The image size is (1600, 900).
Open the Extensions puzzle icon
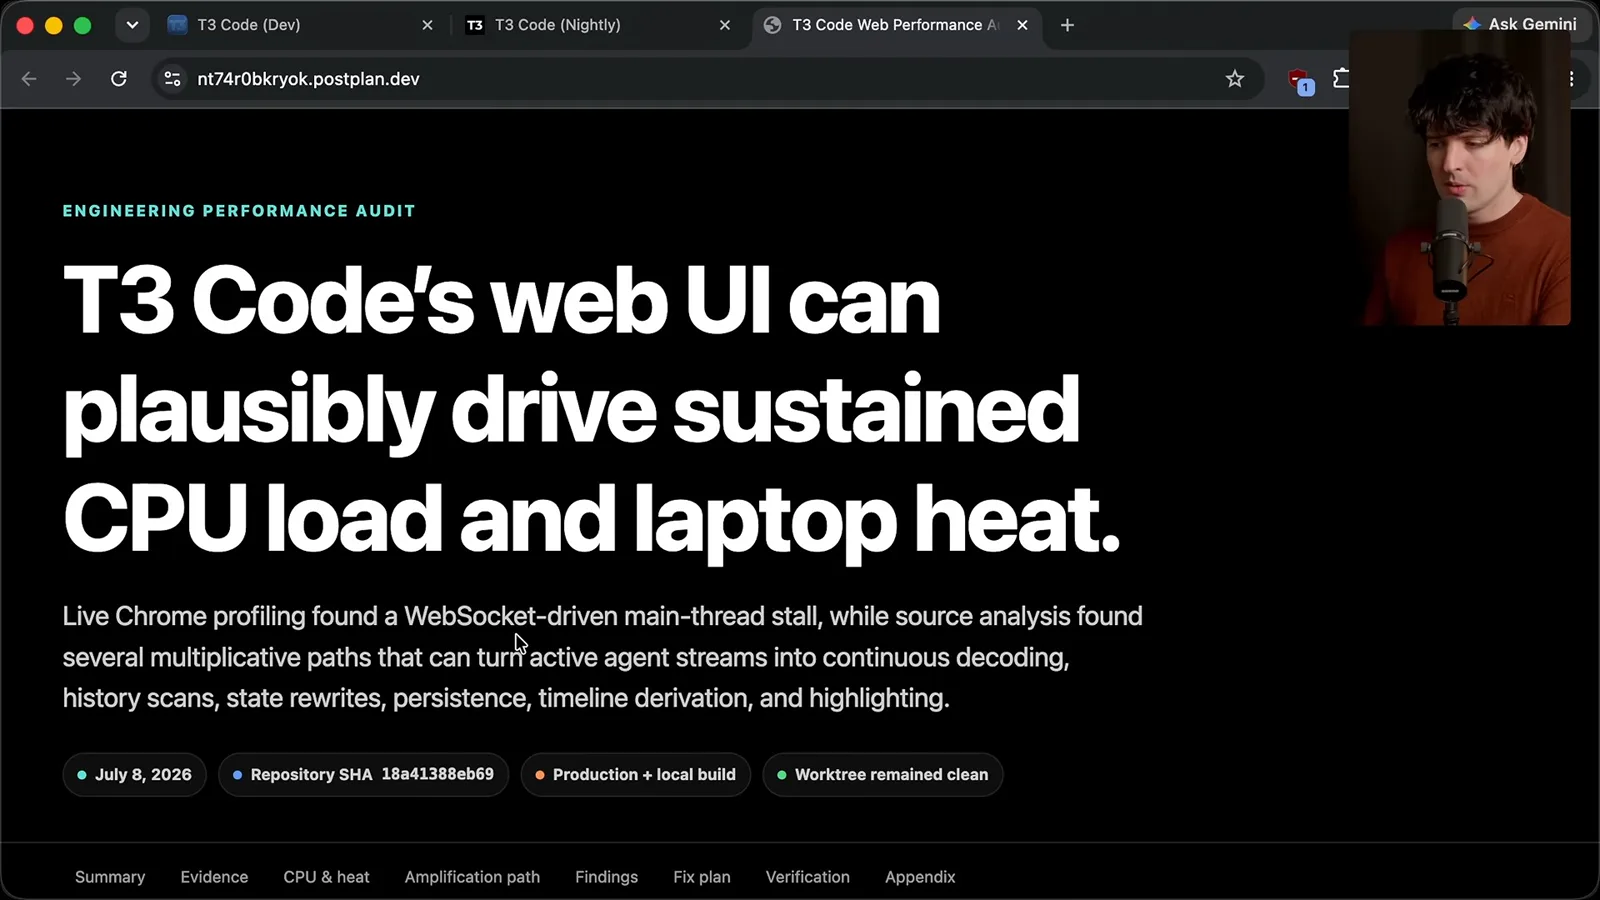(1341, 78)
